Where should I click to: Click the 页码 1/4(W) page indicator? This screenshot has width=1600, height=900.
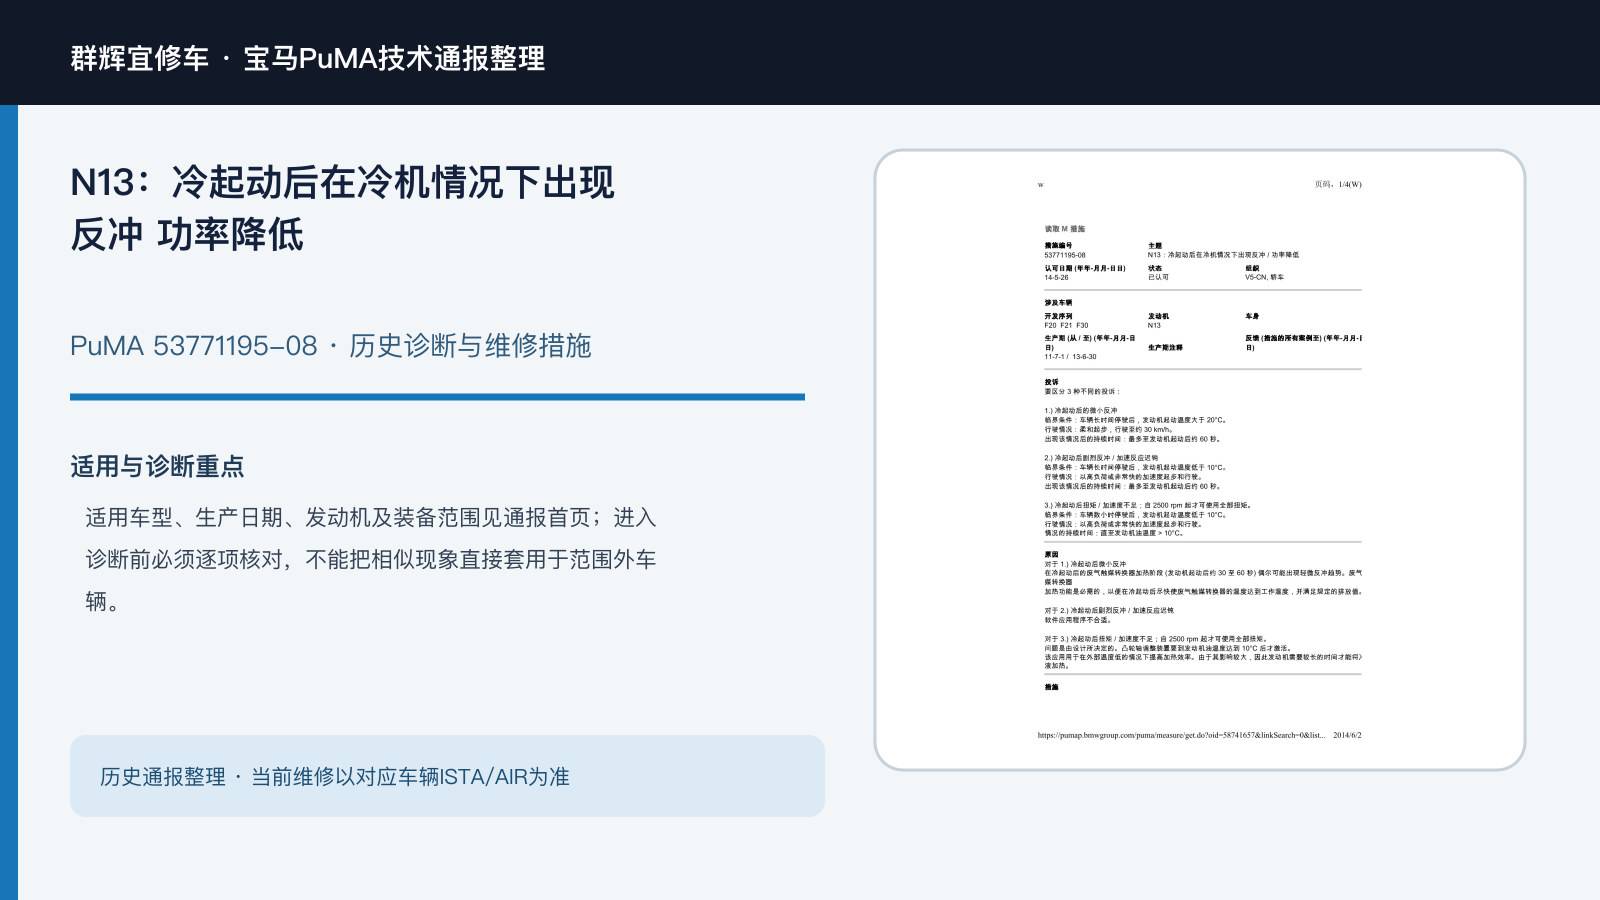coord(1338,184)
